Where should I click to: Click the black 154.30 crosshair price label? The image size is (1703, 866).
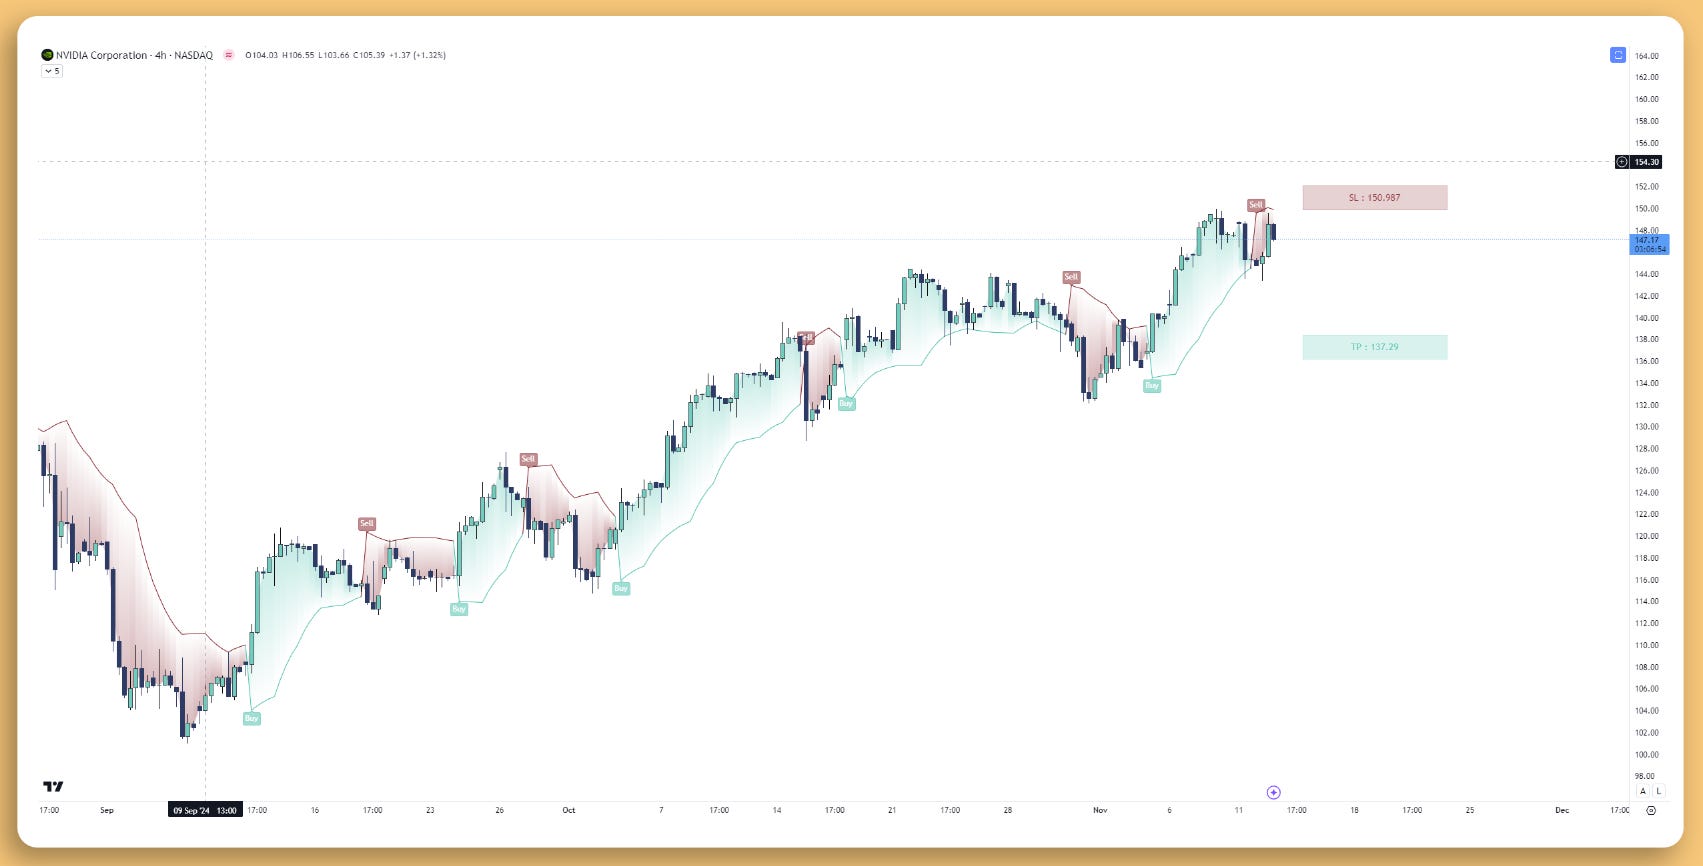1646,162
